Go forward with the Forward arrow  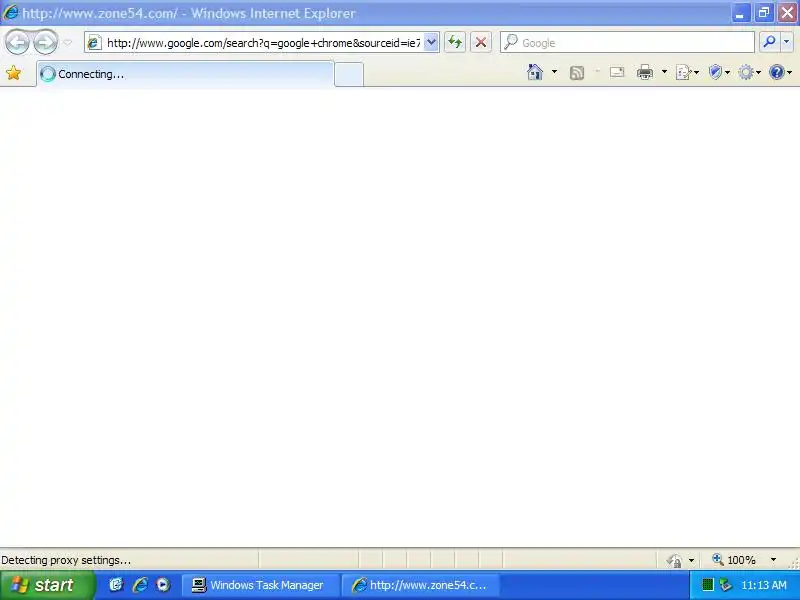point(45,43)
